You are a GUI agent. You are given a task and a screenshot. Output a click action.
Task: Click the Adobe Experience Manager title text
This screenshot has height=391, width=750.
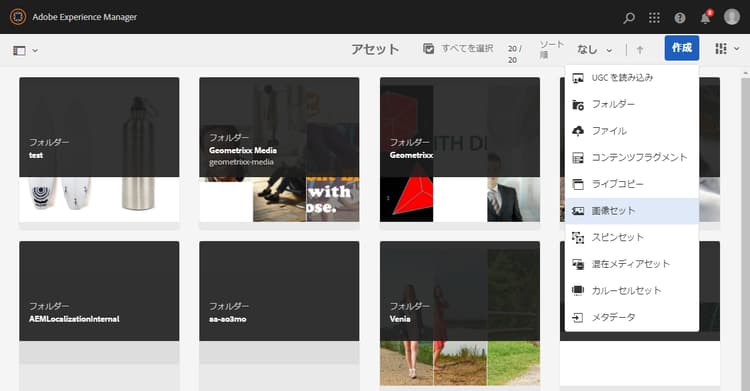tap(85, 17)
